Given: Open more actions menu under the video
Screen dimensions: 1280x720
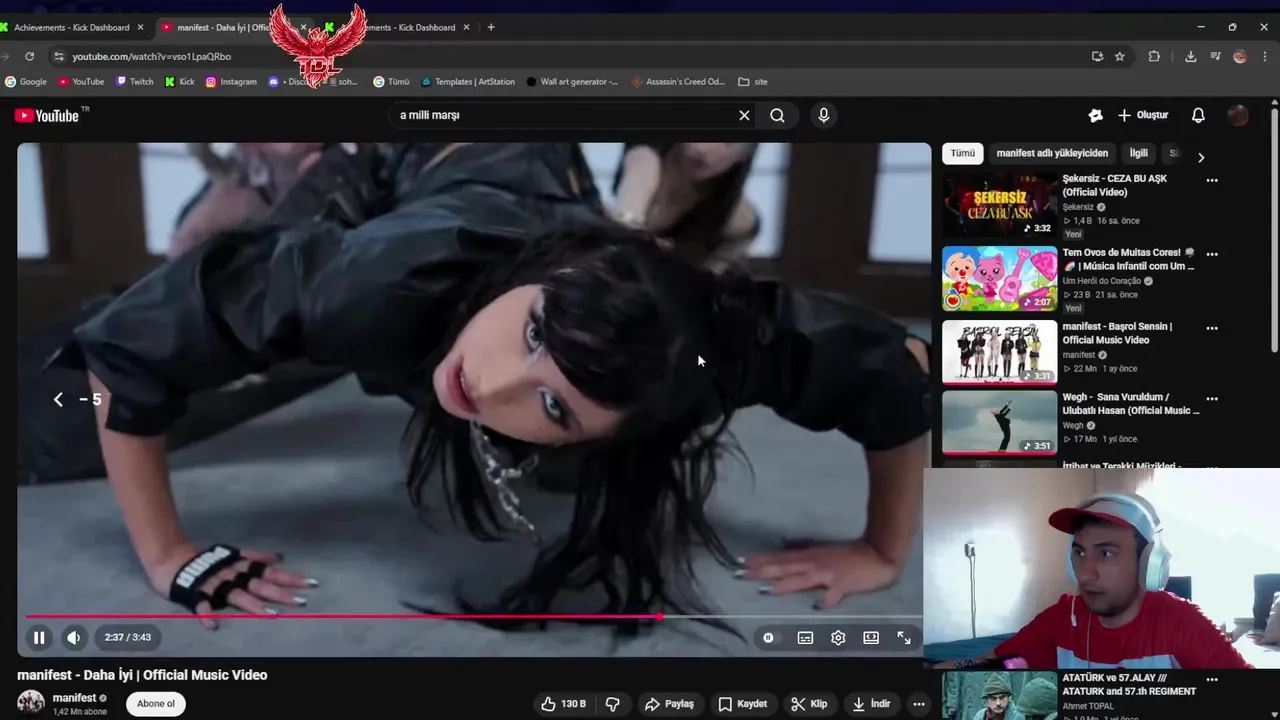Looking at the screenshot, I should (919, 704).
